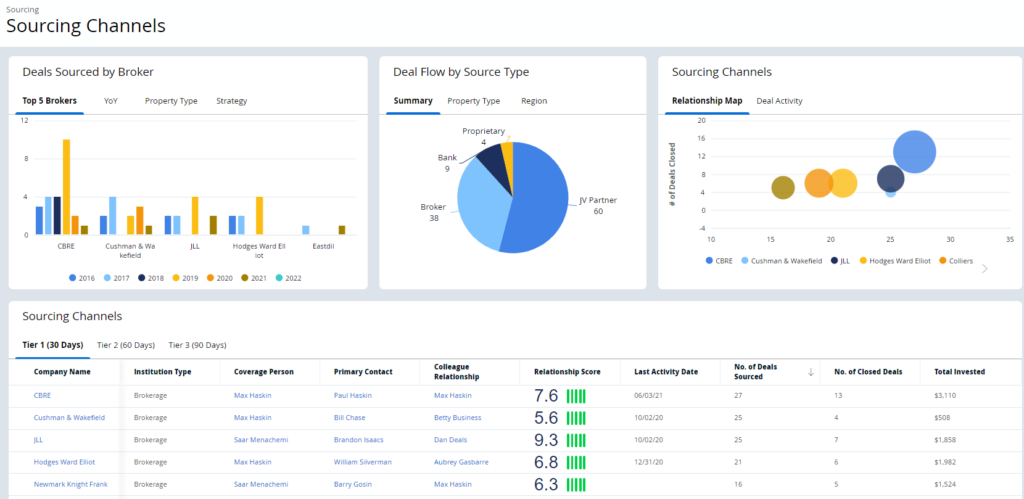Click last activity date 12/31/20
The image size is (1024, 499).
pyautogui.click(x=648, y=462)
